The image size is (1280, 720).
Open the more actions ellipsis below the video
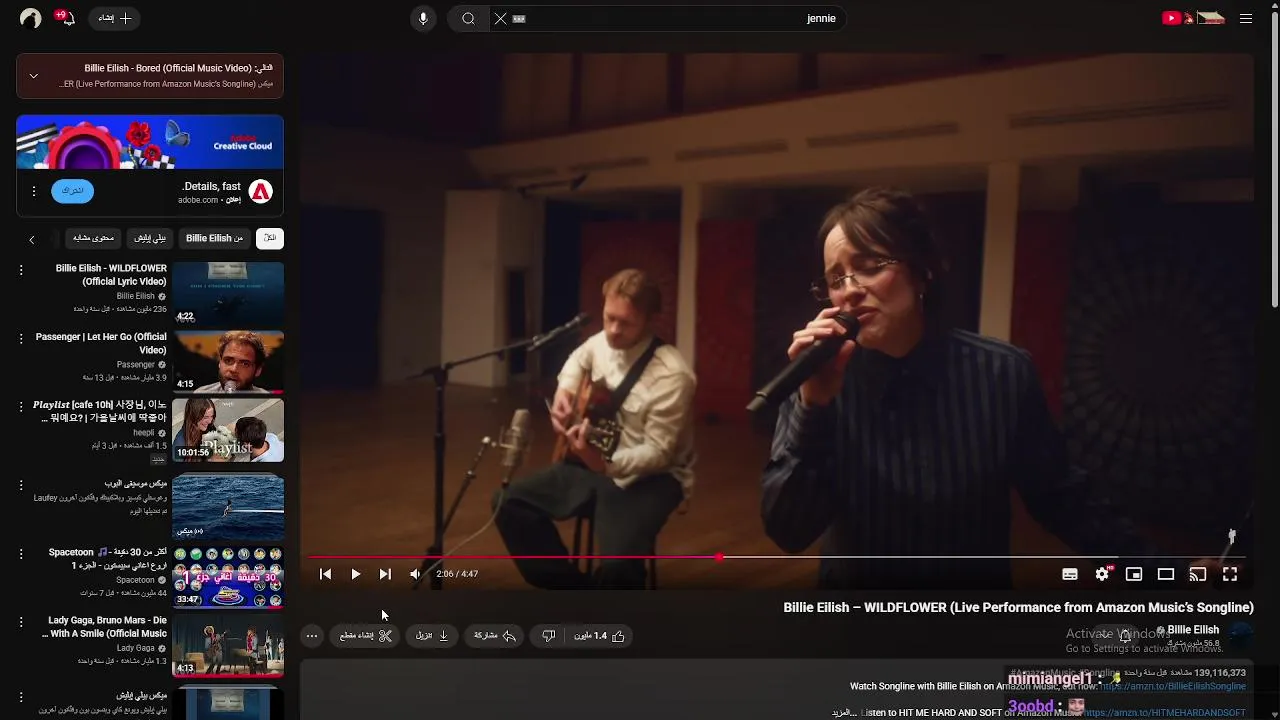[312, 636]
